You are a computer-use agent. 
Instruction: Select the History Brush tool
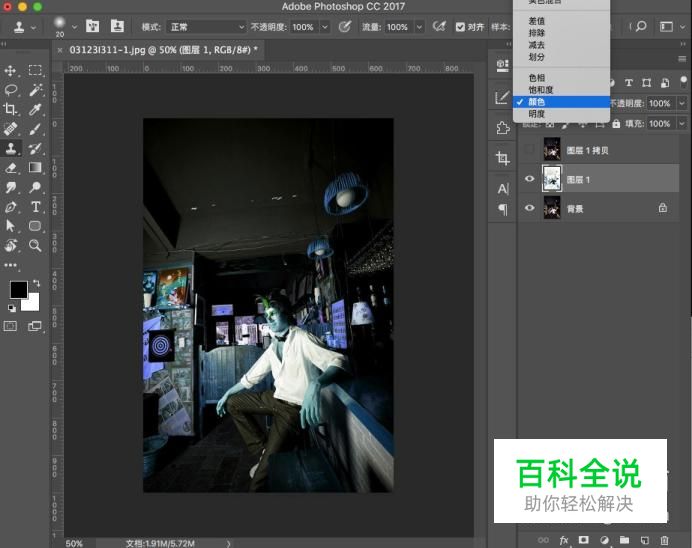coord(35,148)
